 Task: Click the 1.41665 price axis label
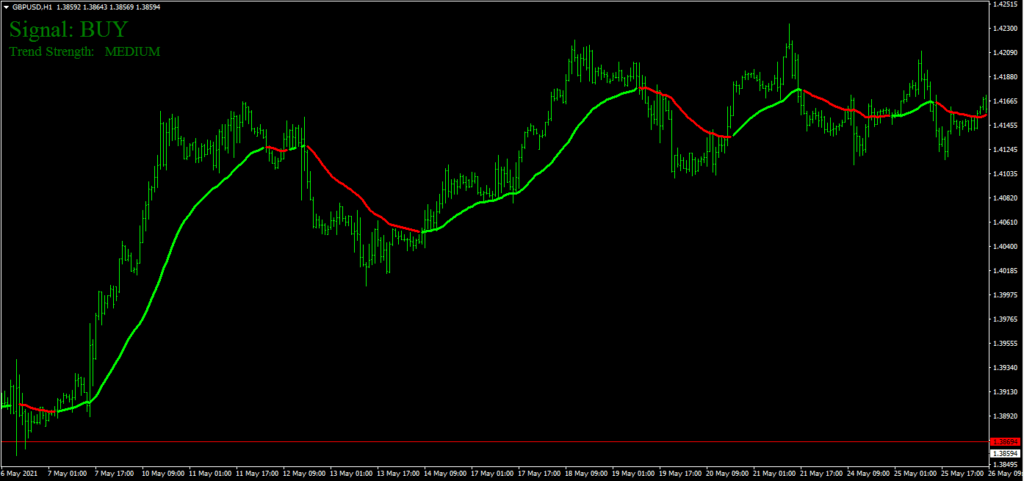click(x=1003, y=101)
